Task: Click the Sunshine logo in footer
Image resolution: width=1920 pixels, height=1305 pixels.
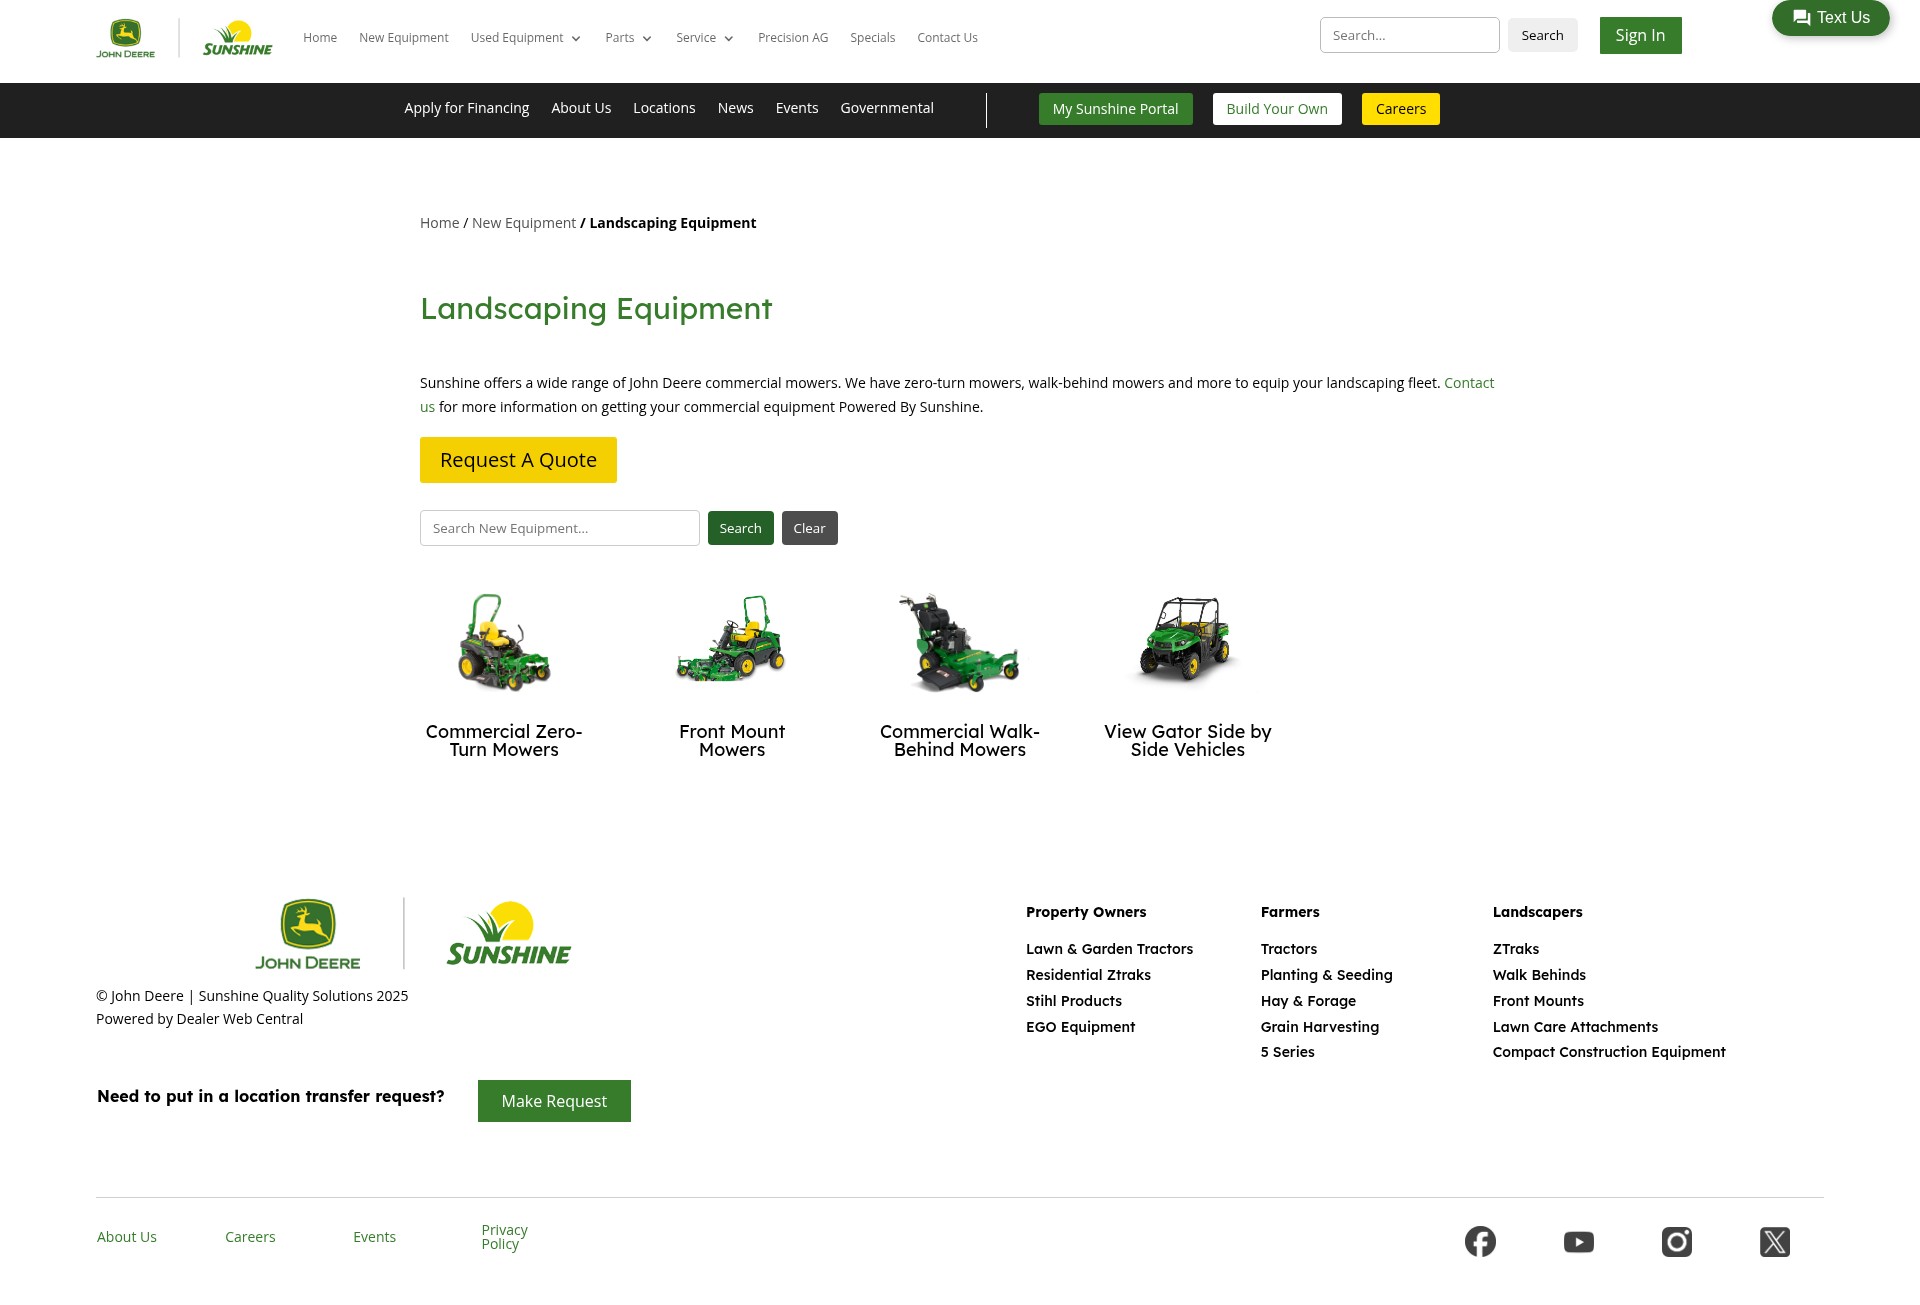Action: (509, 934)
